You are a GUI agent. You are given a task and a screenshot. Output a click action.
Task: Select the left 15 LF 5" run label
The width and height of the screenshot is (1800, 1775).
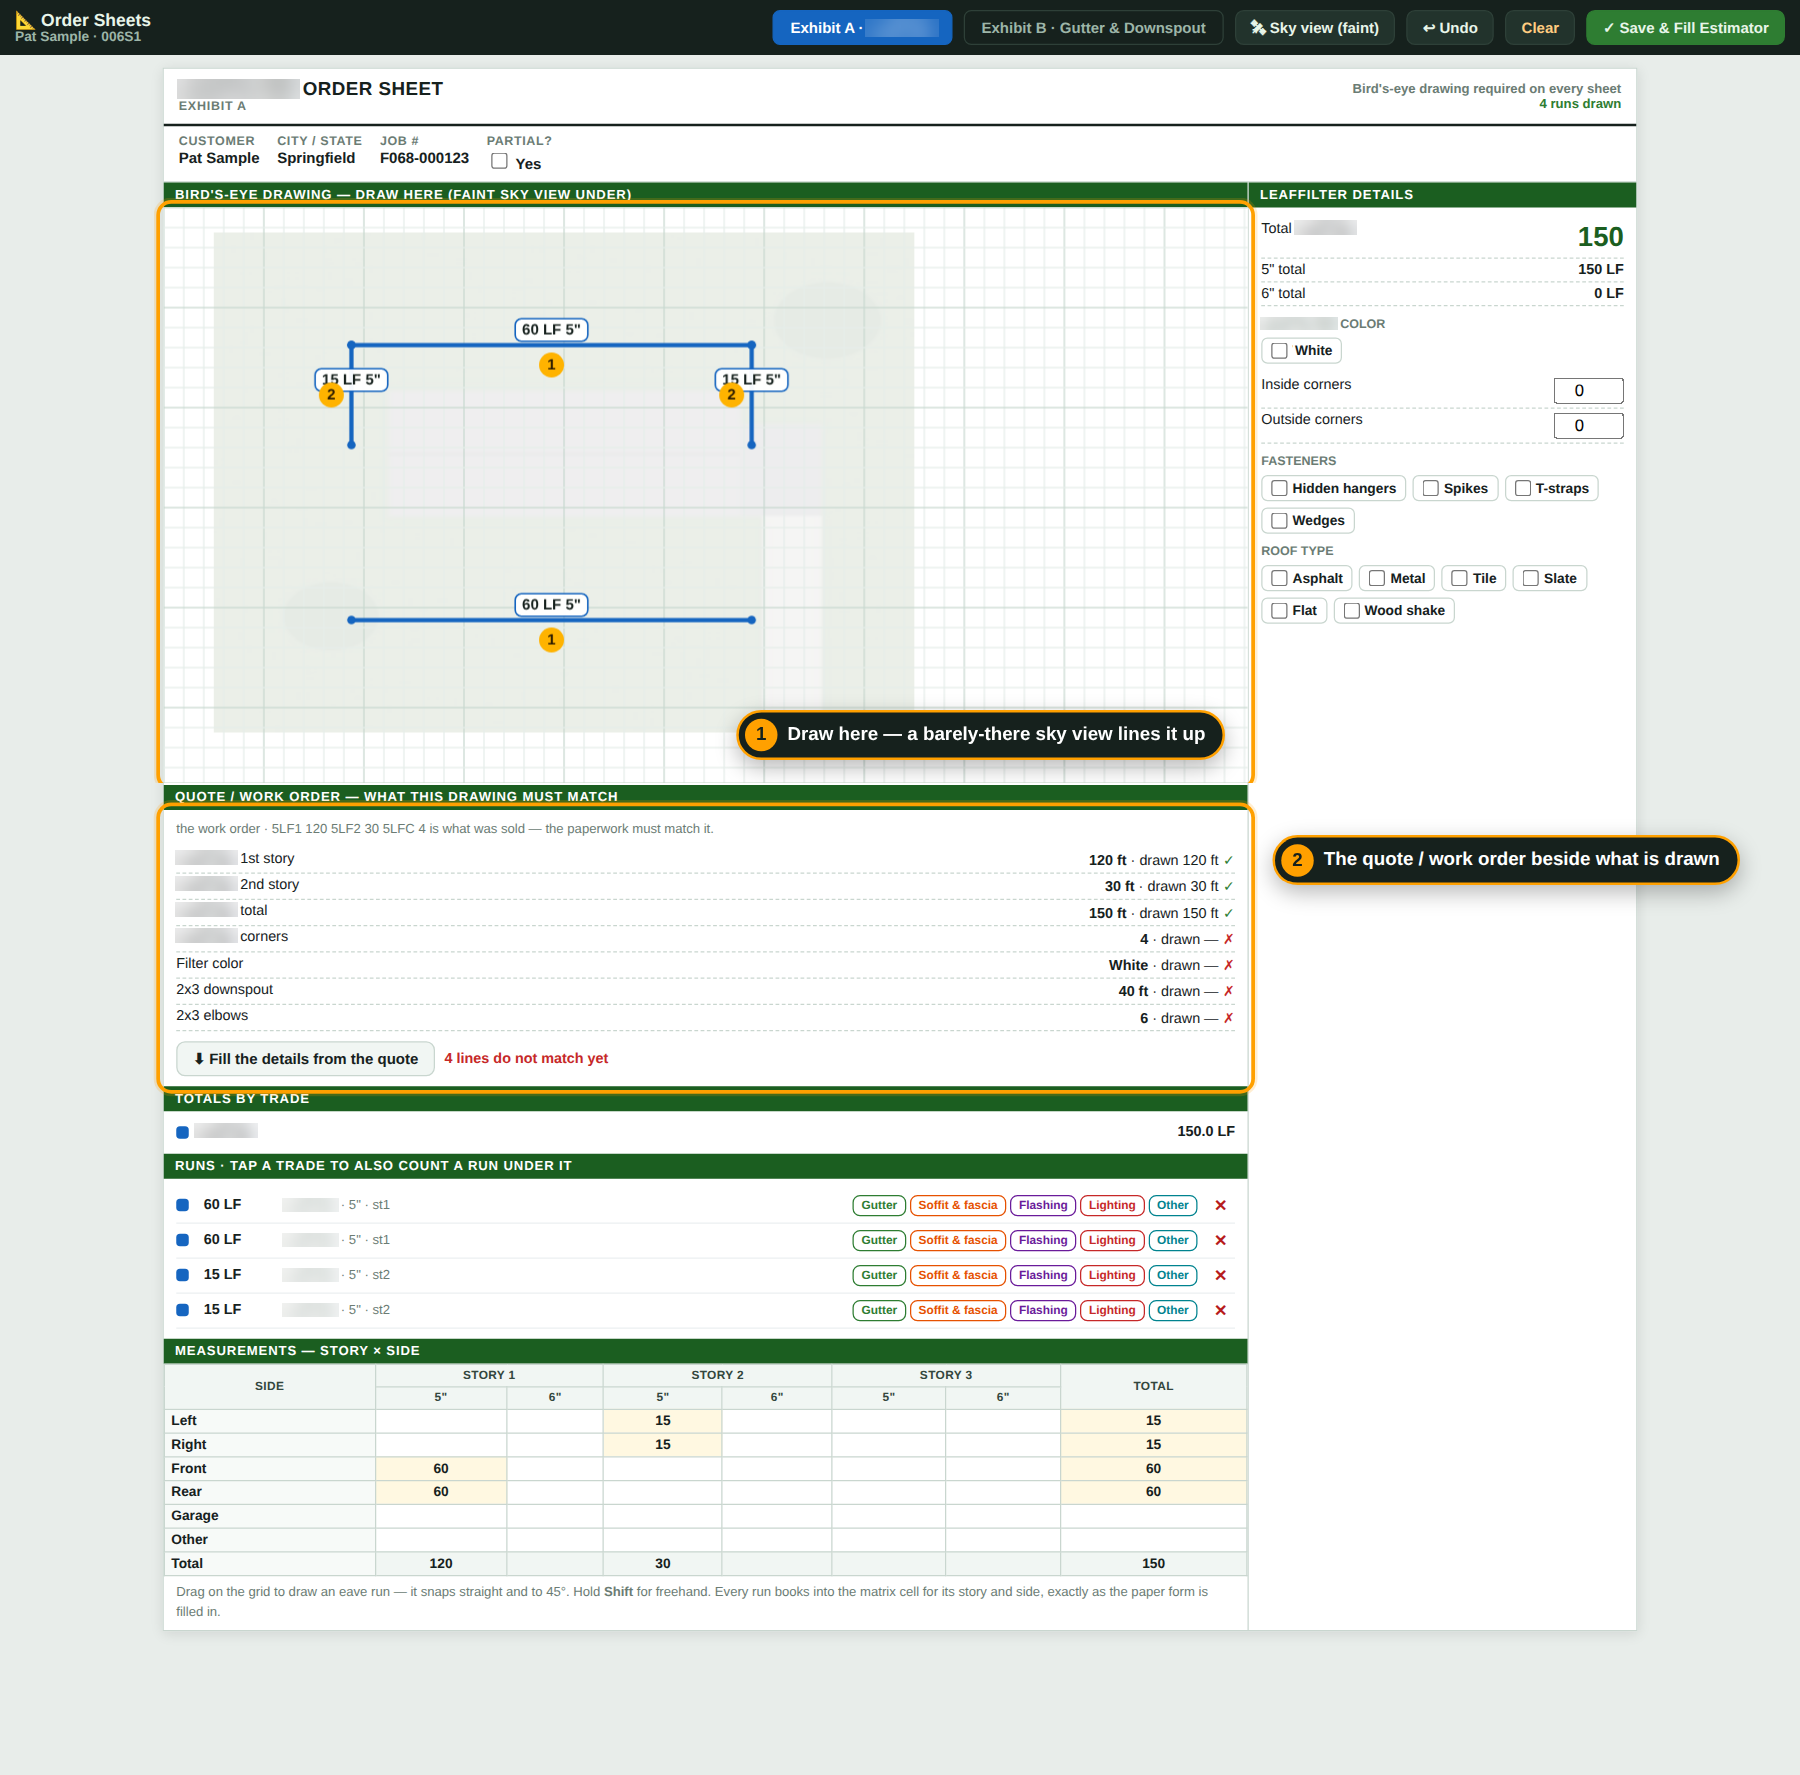pyautogui.click(x=351, y=380)
